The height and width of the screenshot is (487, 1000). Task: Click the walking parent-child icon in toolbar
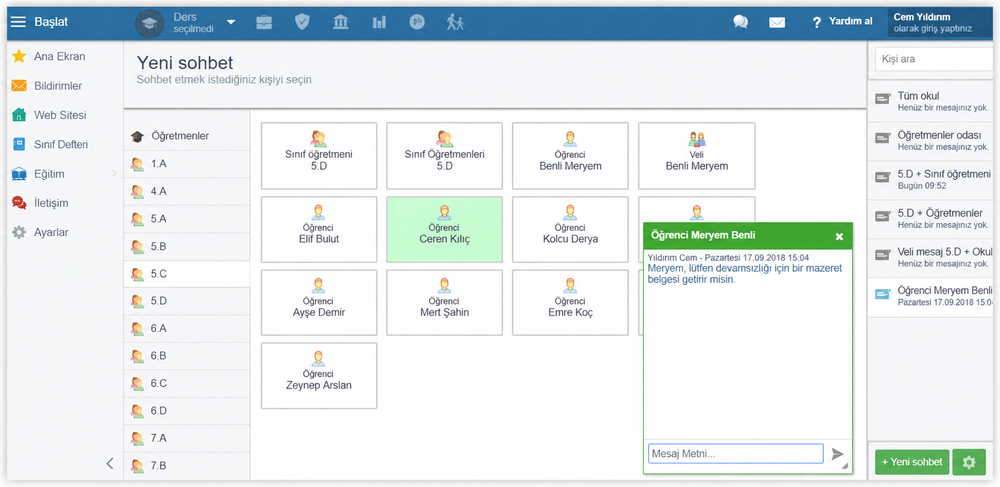click(455, 22)
